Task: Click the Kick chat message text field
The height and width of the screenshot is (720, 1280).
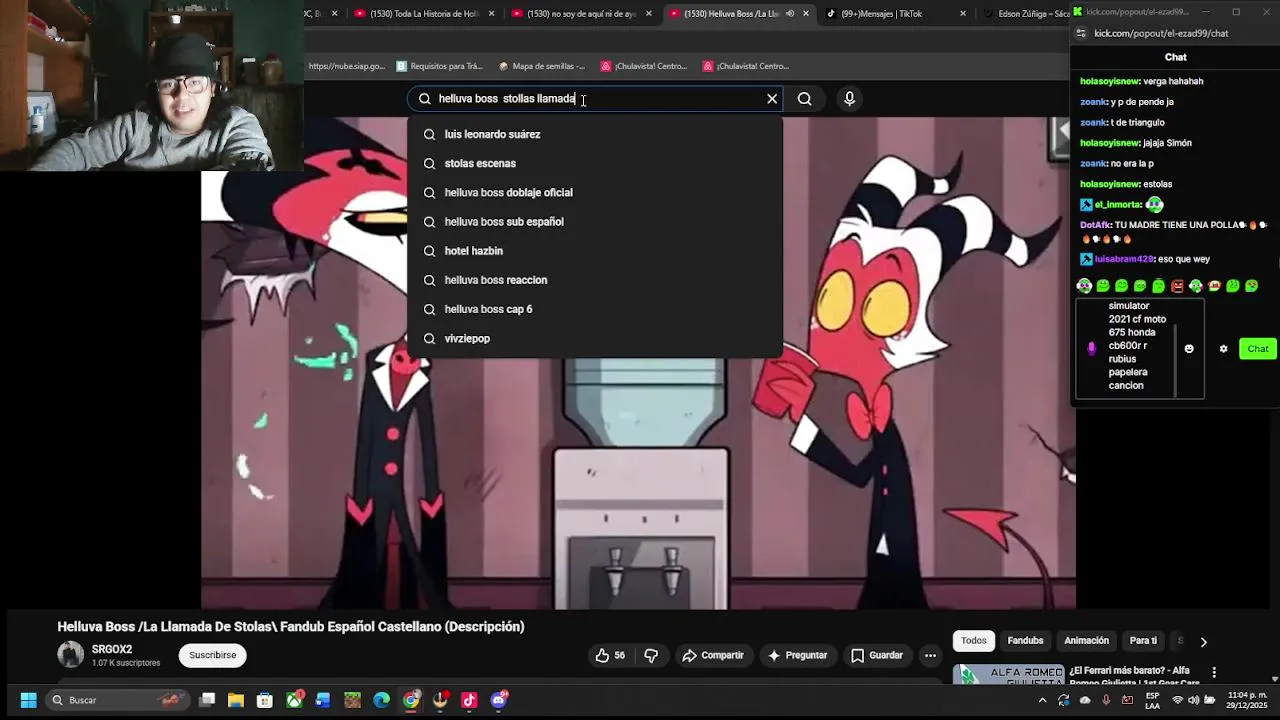Action: point(1140,349)
